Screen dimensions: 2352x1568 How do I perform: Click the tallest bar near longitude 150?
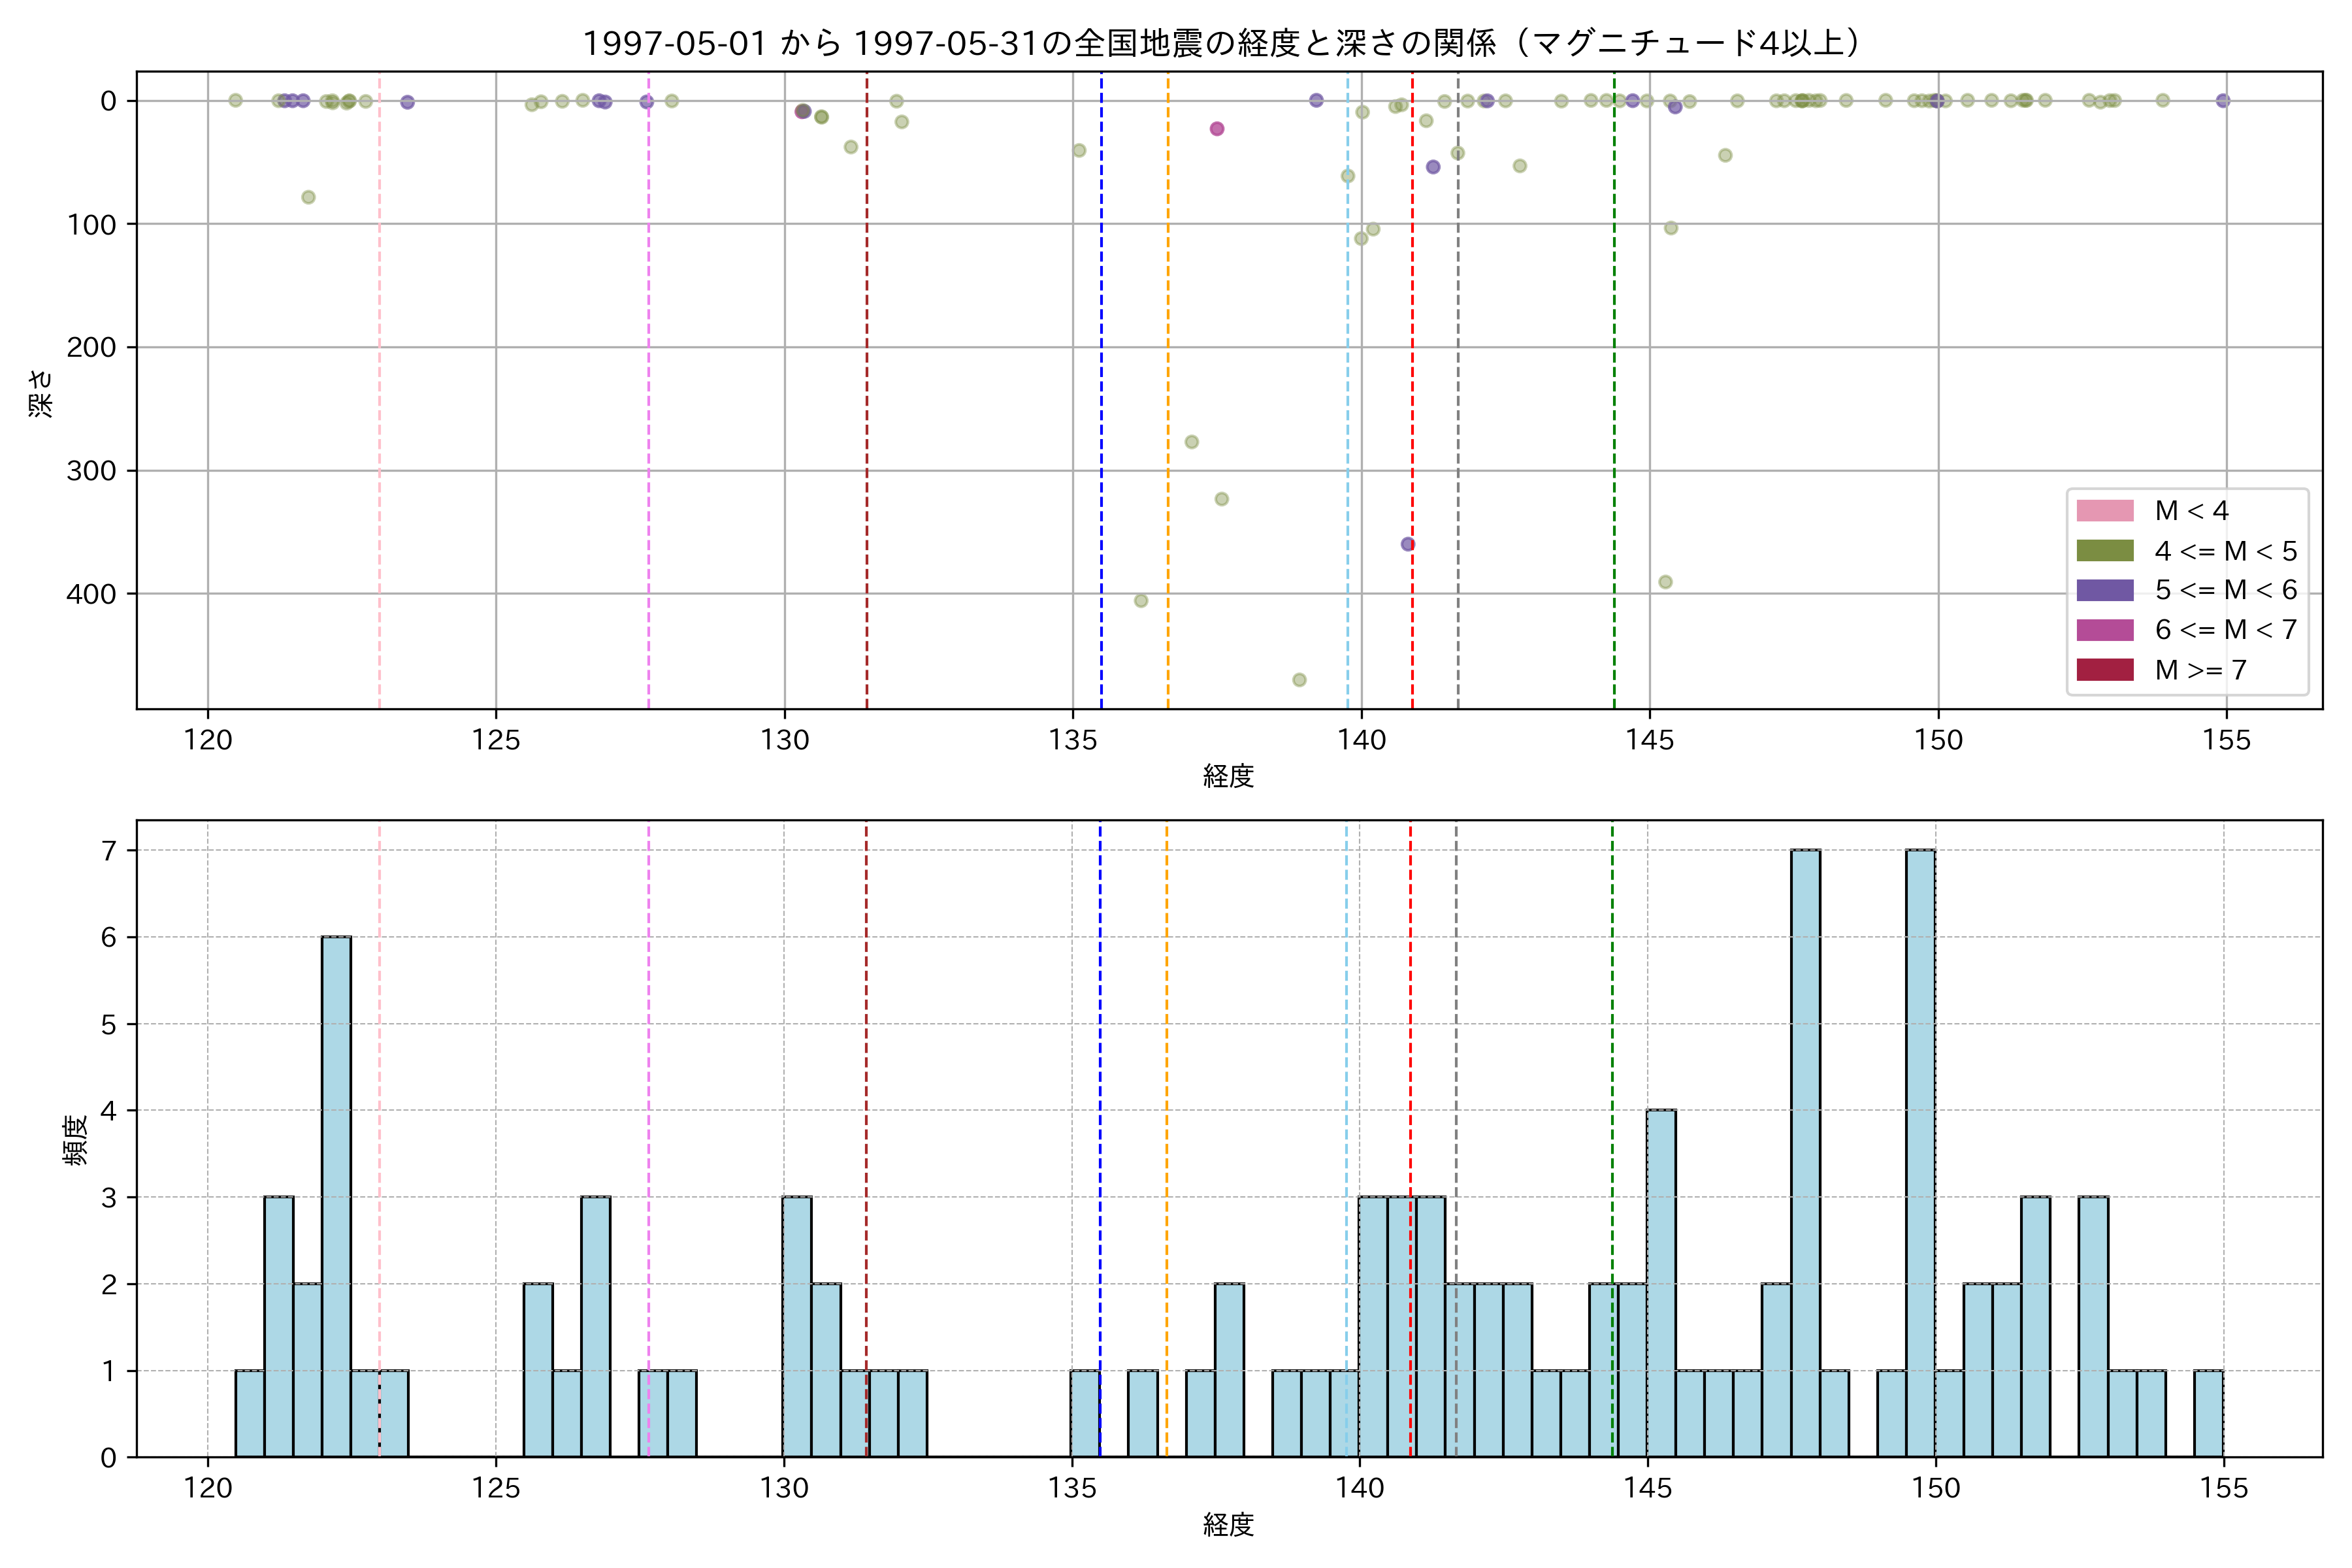click(x=1920, y=1153)
